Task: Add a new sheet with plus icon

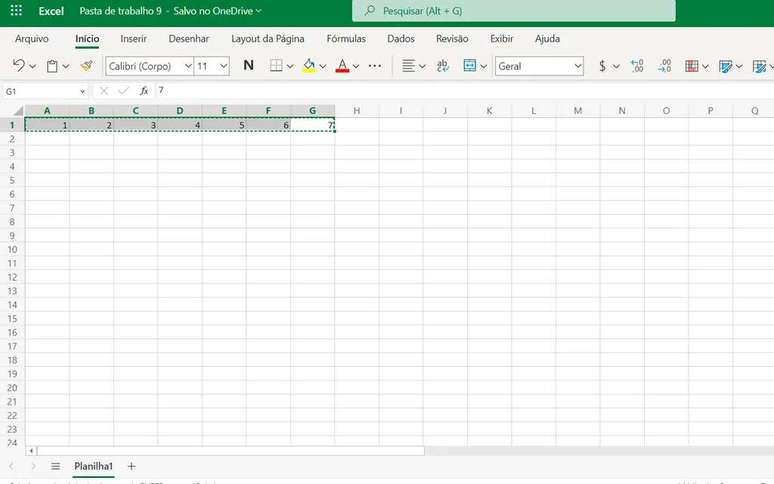Action: [x=131, y=466]
